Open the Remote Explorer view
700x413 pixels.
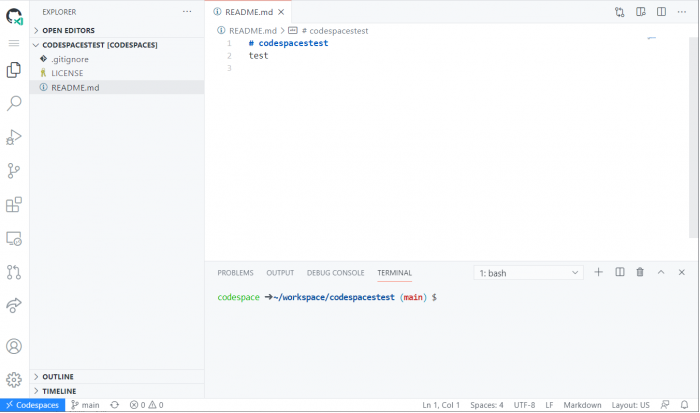(x=14, y=238)
